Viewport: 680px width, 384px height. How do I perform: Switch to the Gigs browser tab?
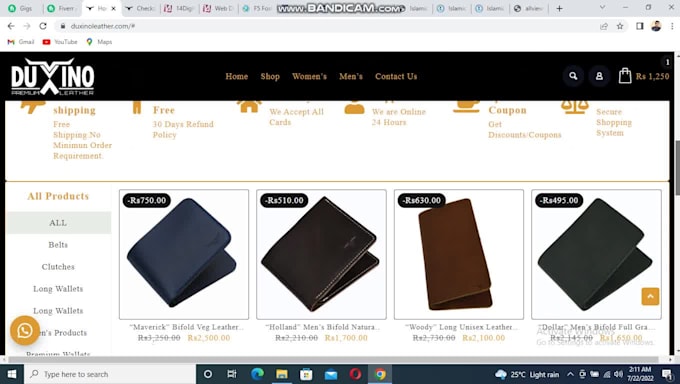click(x=21, y=8)
